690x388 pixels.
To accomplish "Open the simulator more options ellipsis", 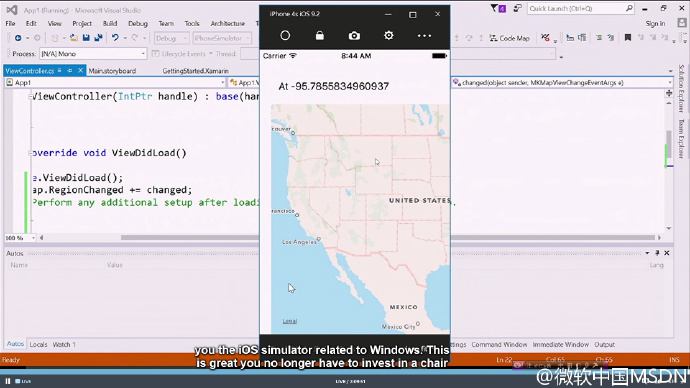I will click(x=424, y=36).
